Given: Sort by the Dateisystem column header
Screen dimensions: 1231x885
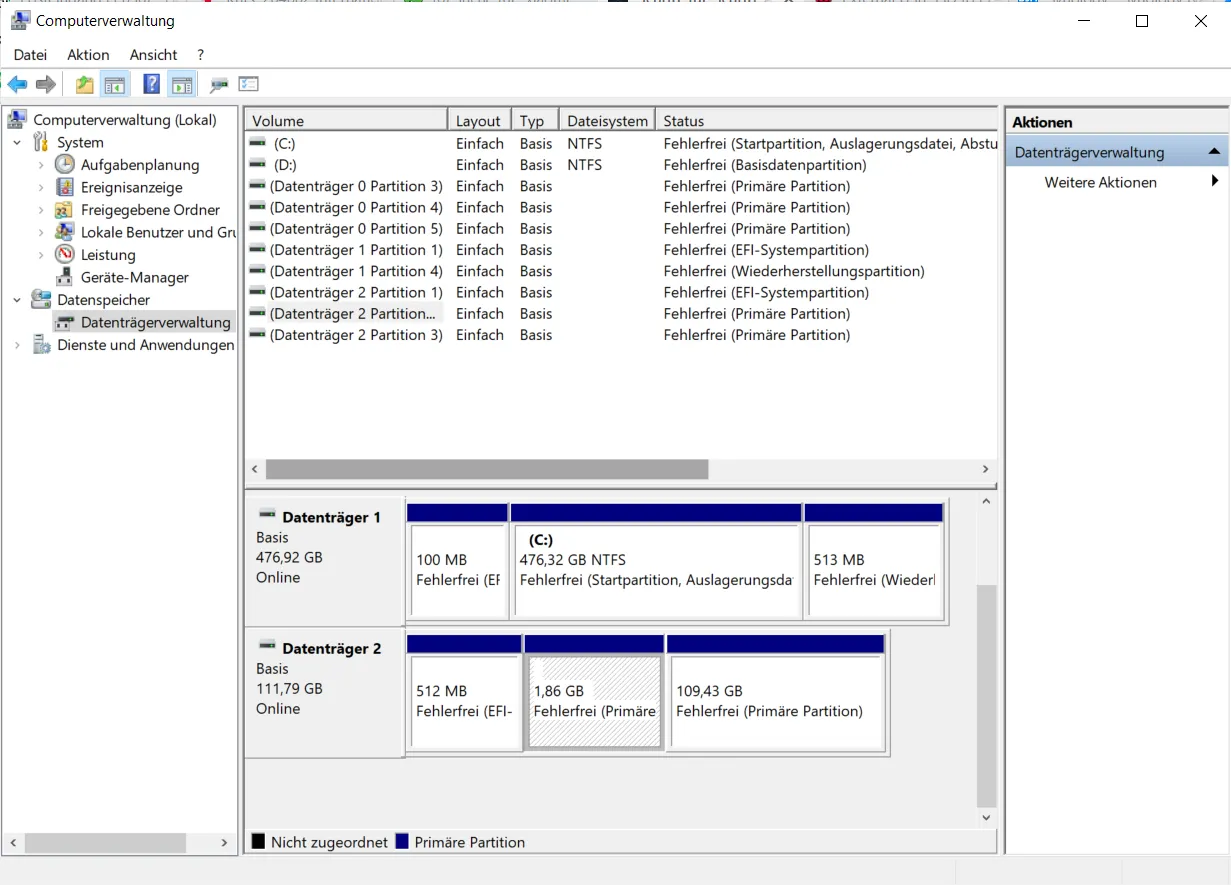Looking at the screenshot, I should point(607,120).
